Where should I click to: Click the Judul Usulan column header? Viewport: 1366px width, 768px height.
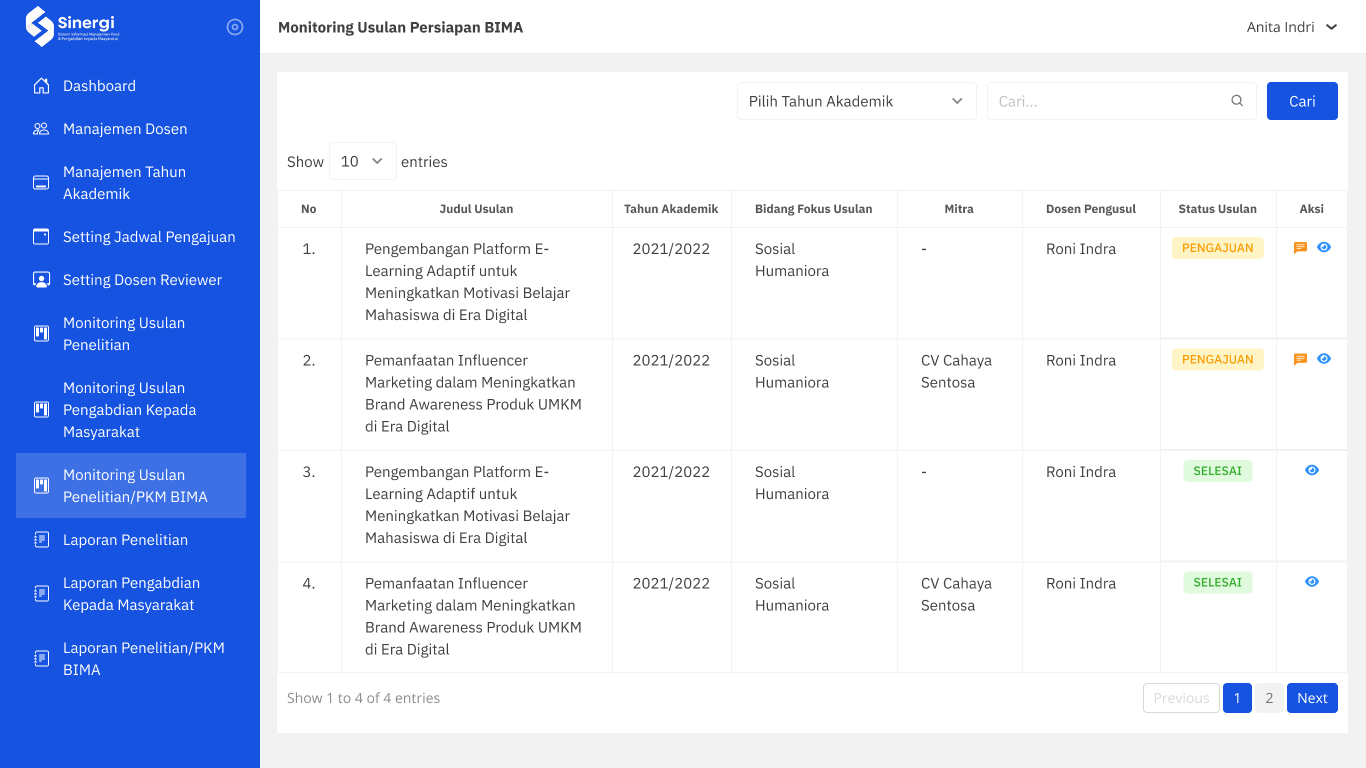click(x=477, y=209)
